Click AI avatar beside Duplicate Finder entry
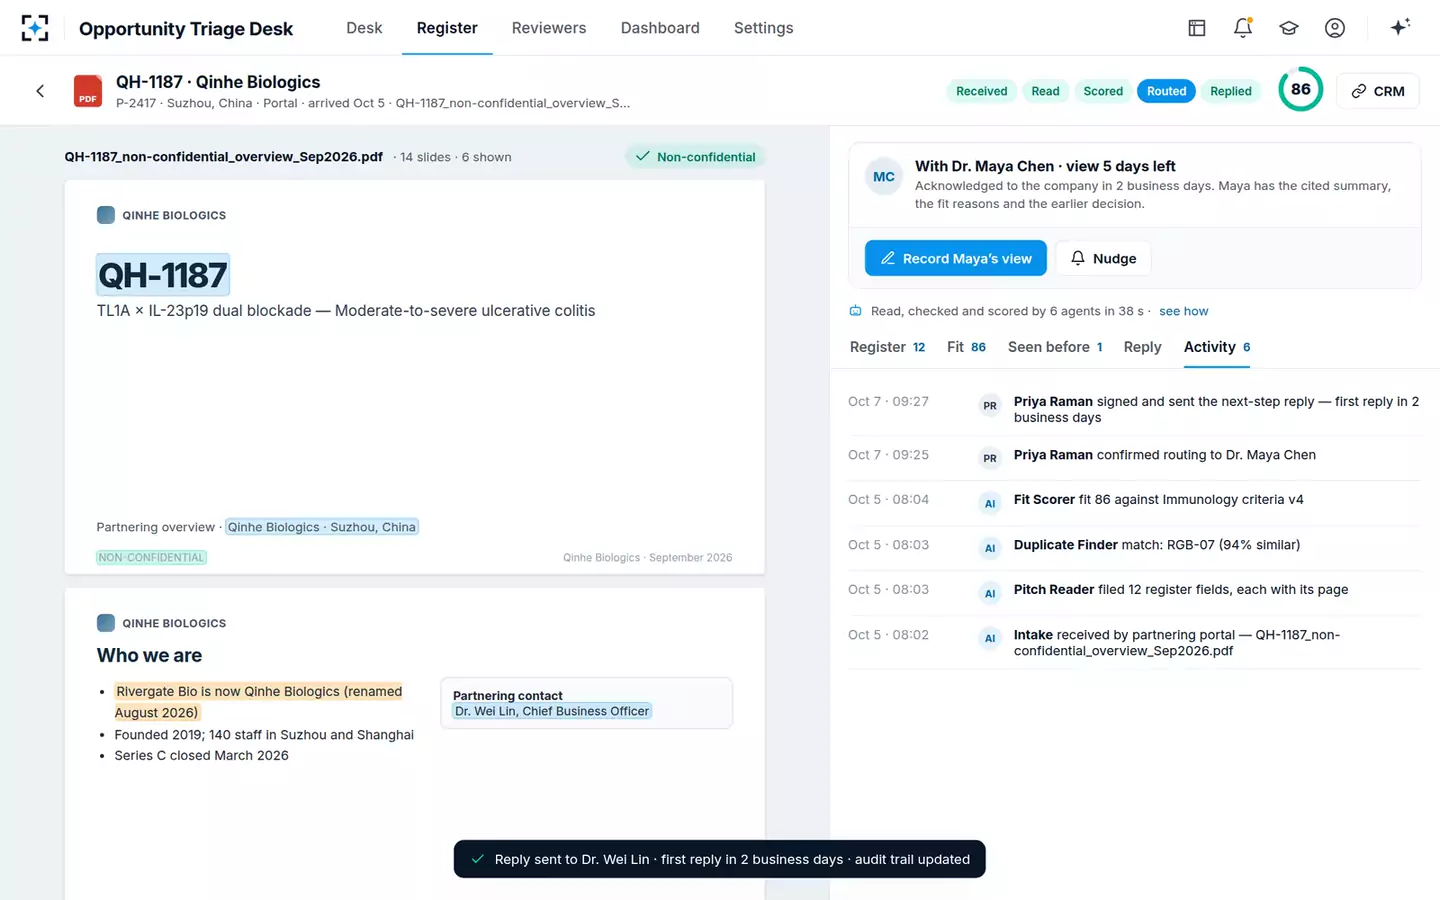The height and width of the screenshot is (900, 1440). [990, 548]
